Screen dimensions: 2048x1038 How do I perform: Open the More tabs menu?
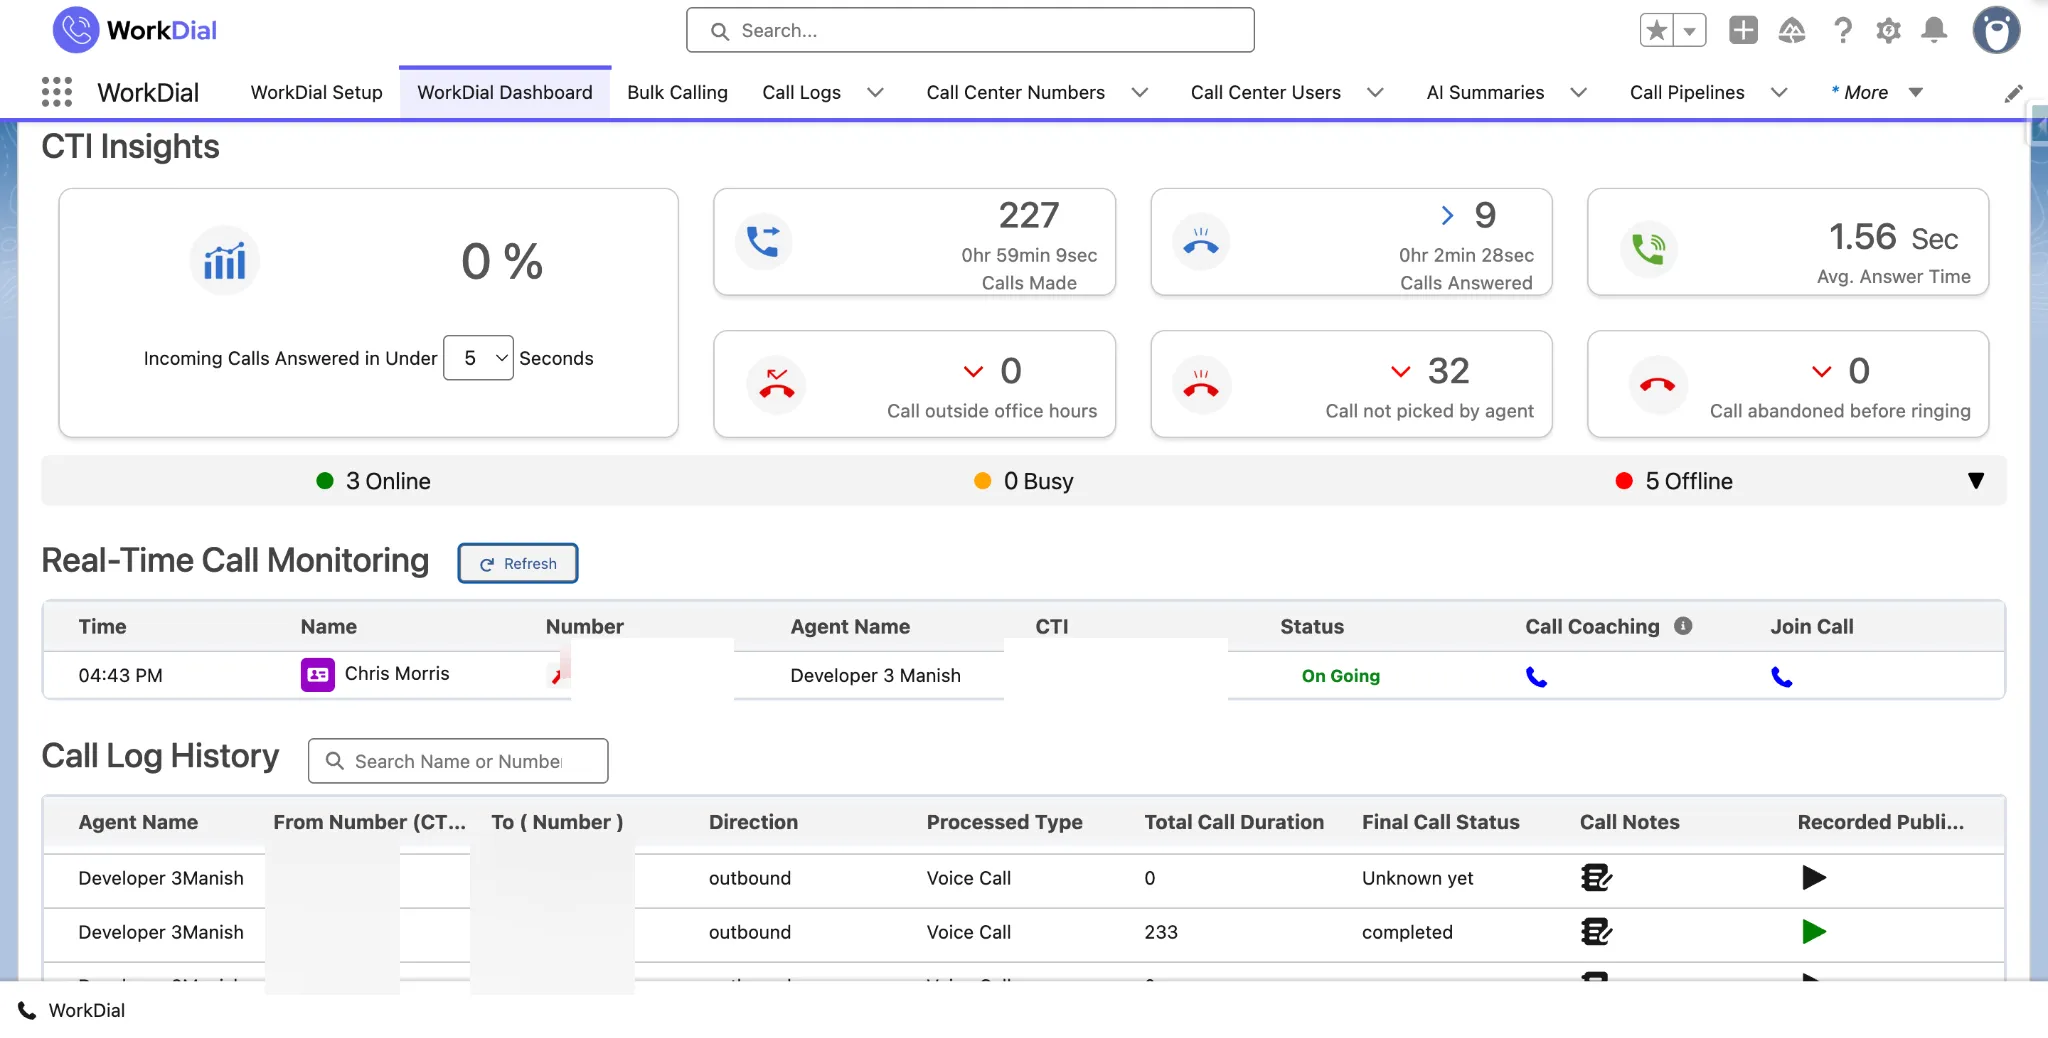tap(1876, 92)
